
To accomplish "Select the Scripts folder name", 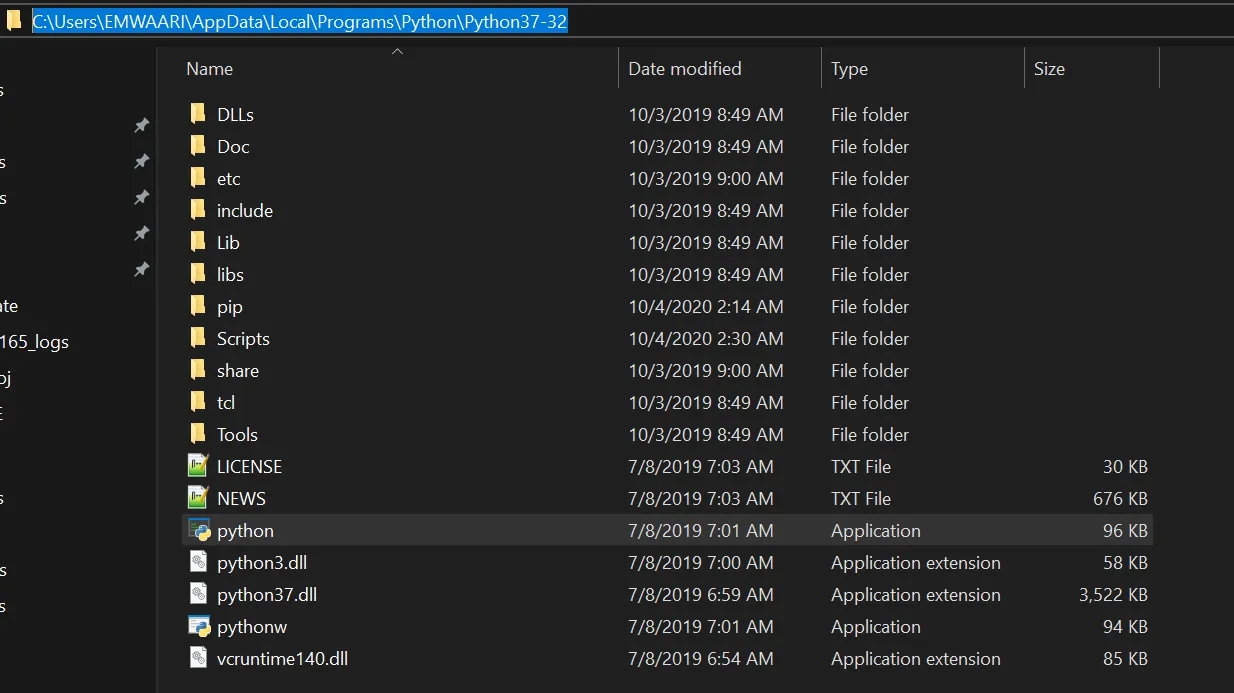I will [x=243, y=339].
